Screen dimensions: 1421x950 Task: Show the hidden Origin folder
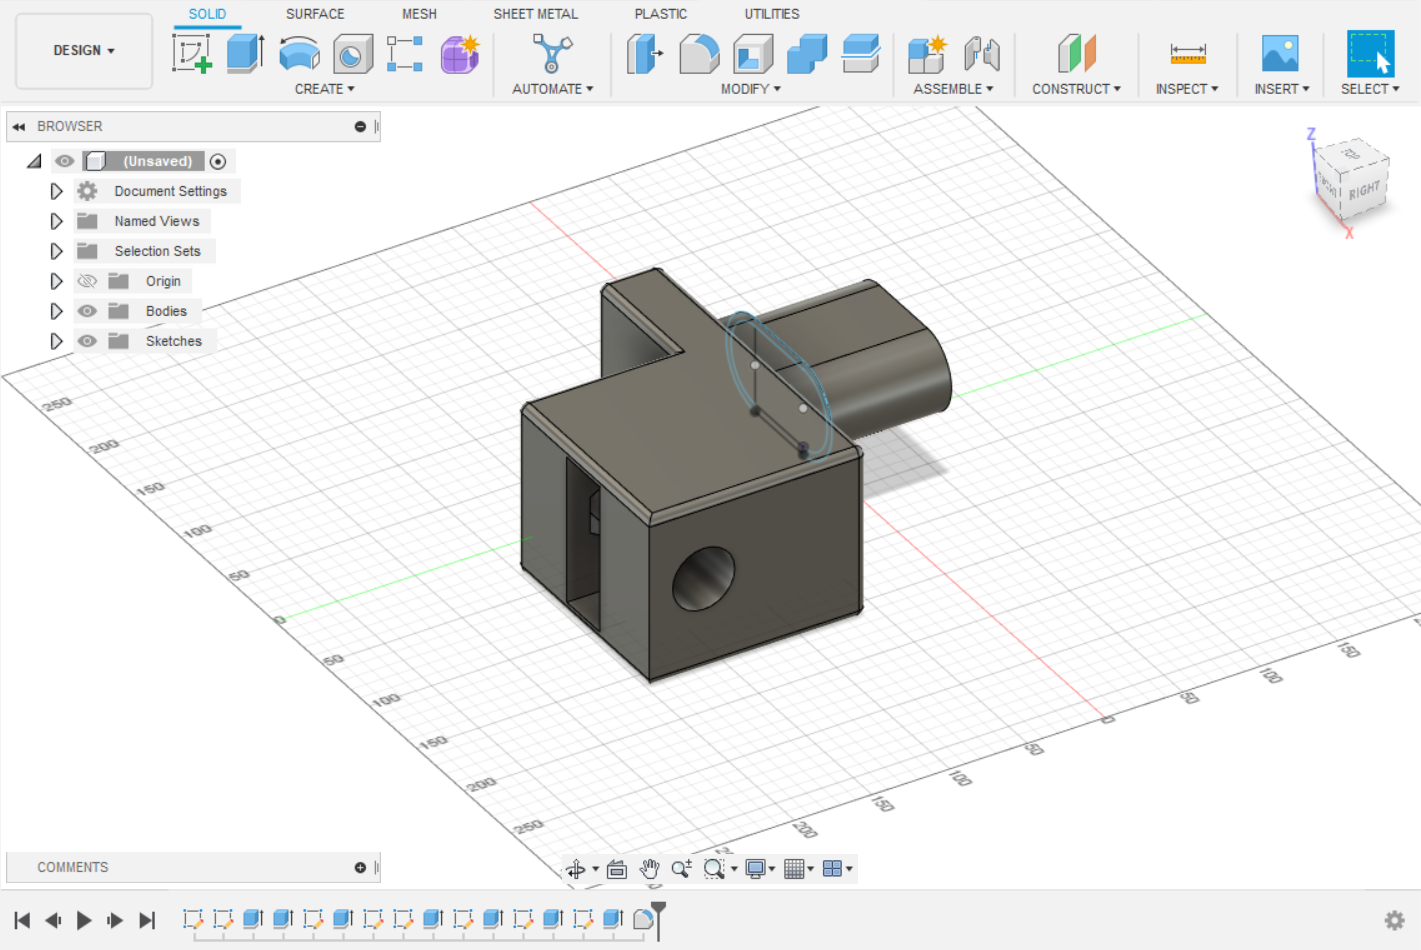[87, 281]
